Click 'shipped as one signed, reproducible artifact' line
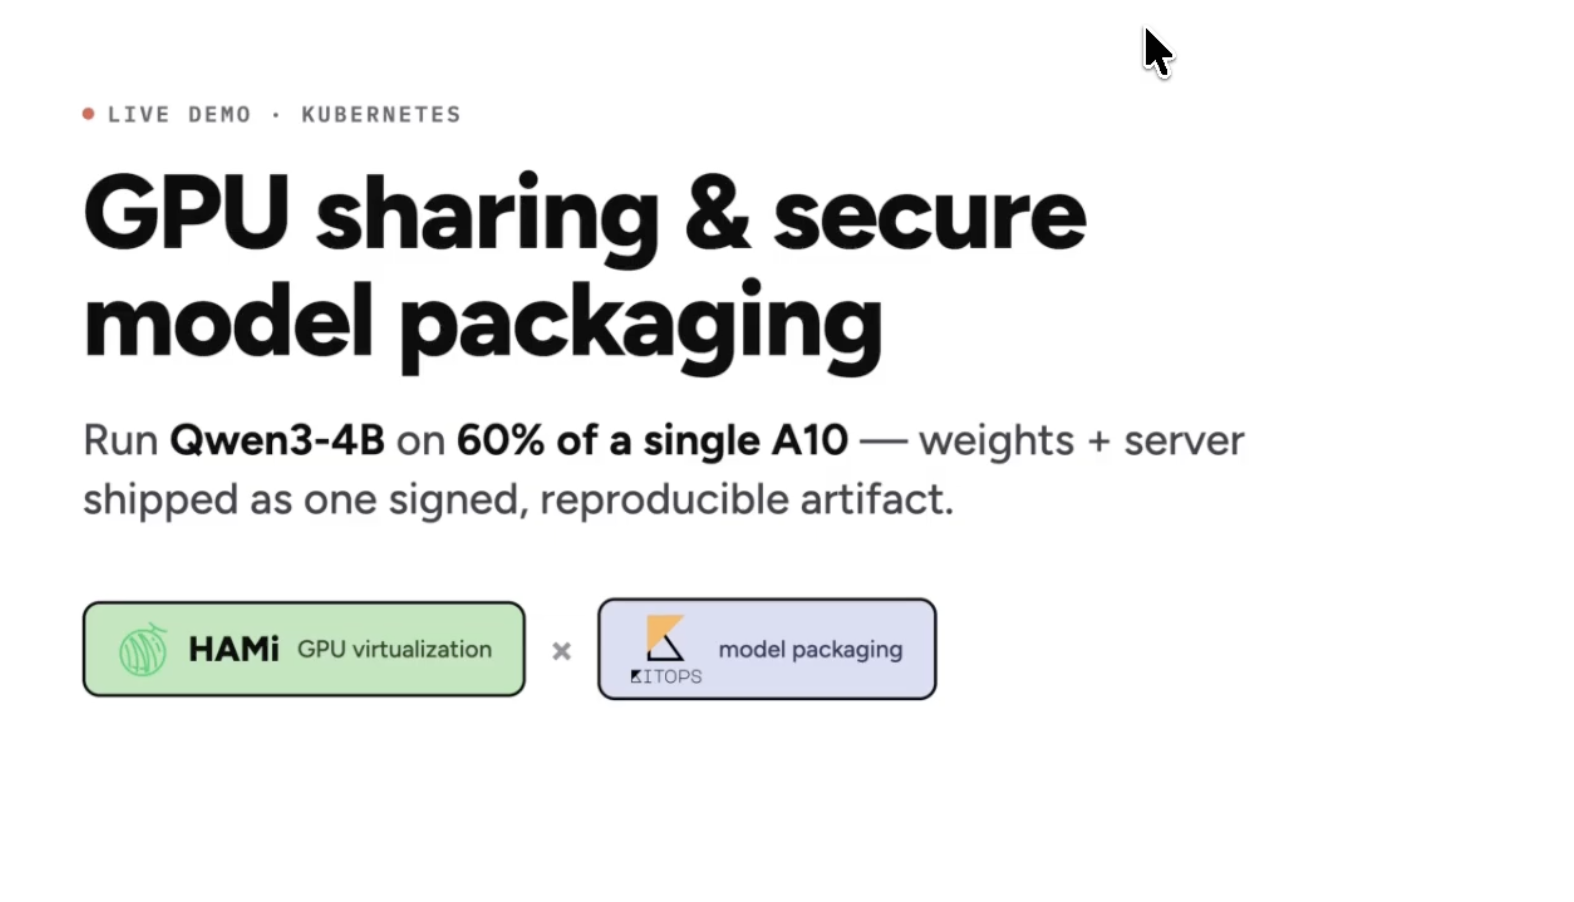 pyautogui.click(x=518, y=499)
